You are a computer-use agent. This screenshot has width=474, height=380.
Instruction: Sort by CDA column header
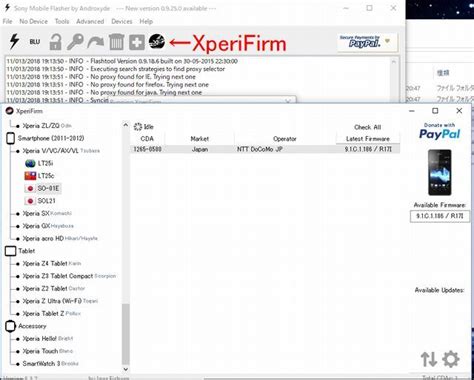pyautogui.click(x=147, y=139)
